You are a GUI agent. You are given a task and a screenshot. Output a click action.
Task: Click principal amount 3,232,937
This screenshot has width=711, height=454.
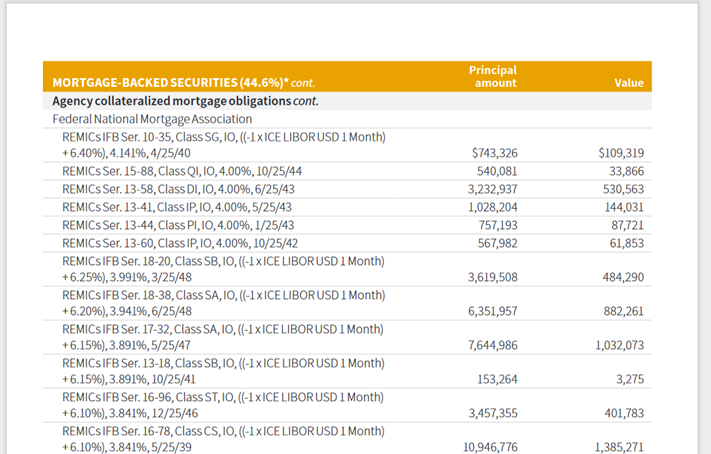pyautogui.click(x=493, y=189)
